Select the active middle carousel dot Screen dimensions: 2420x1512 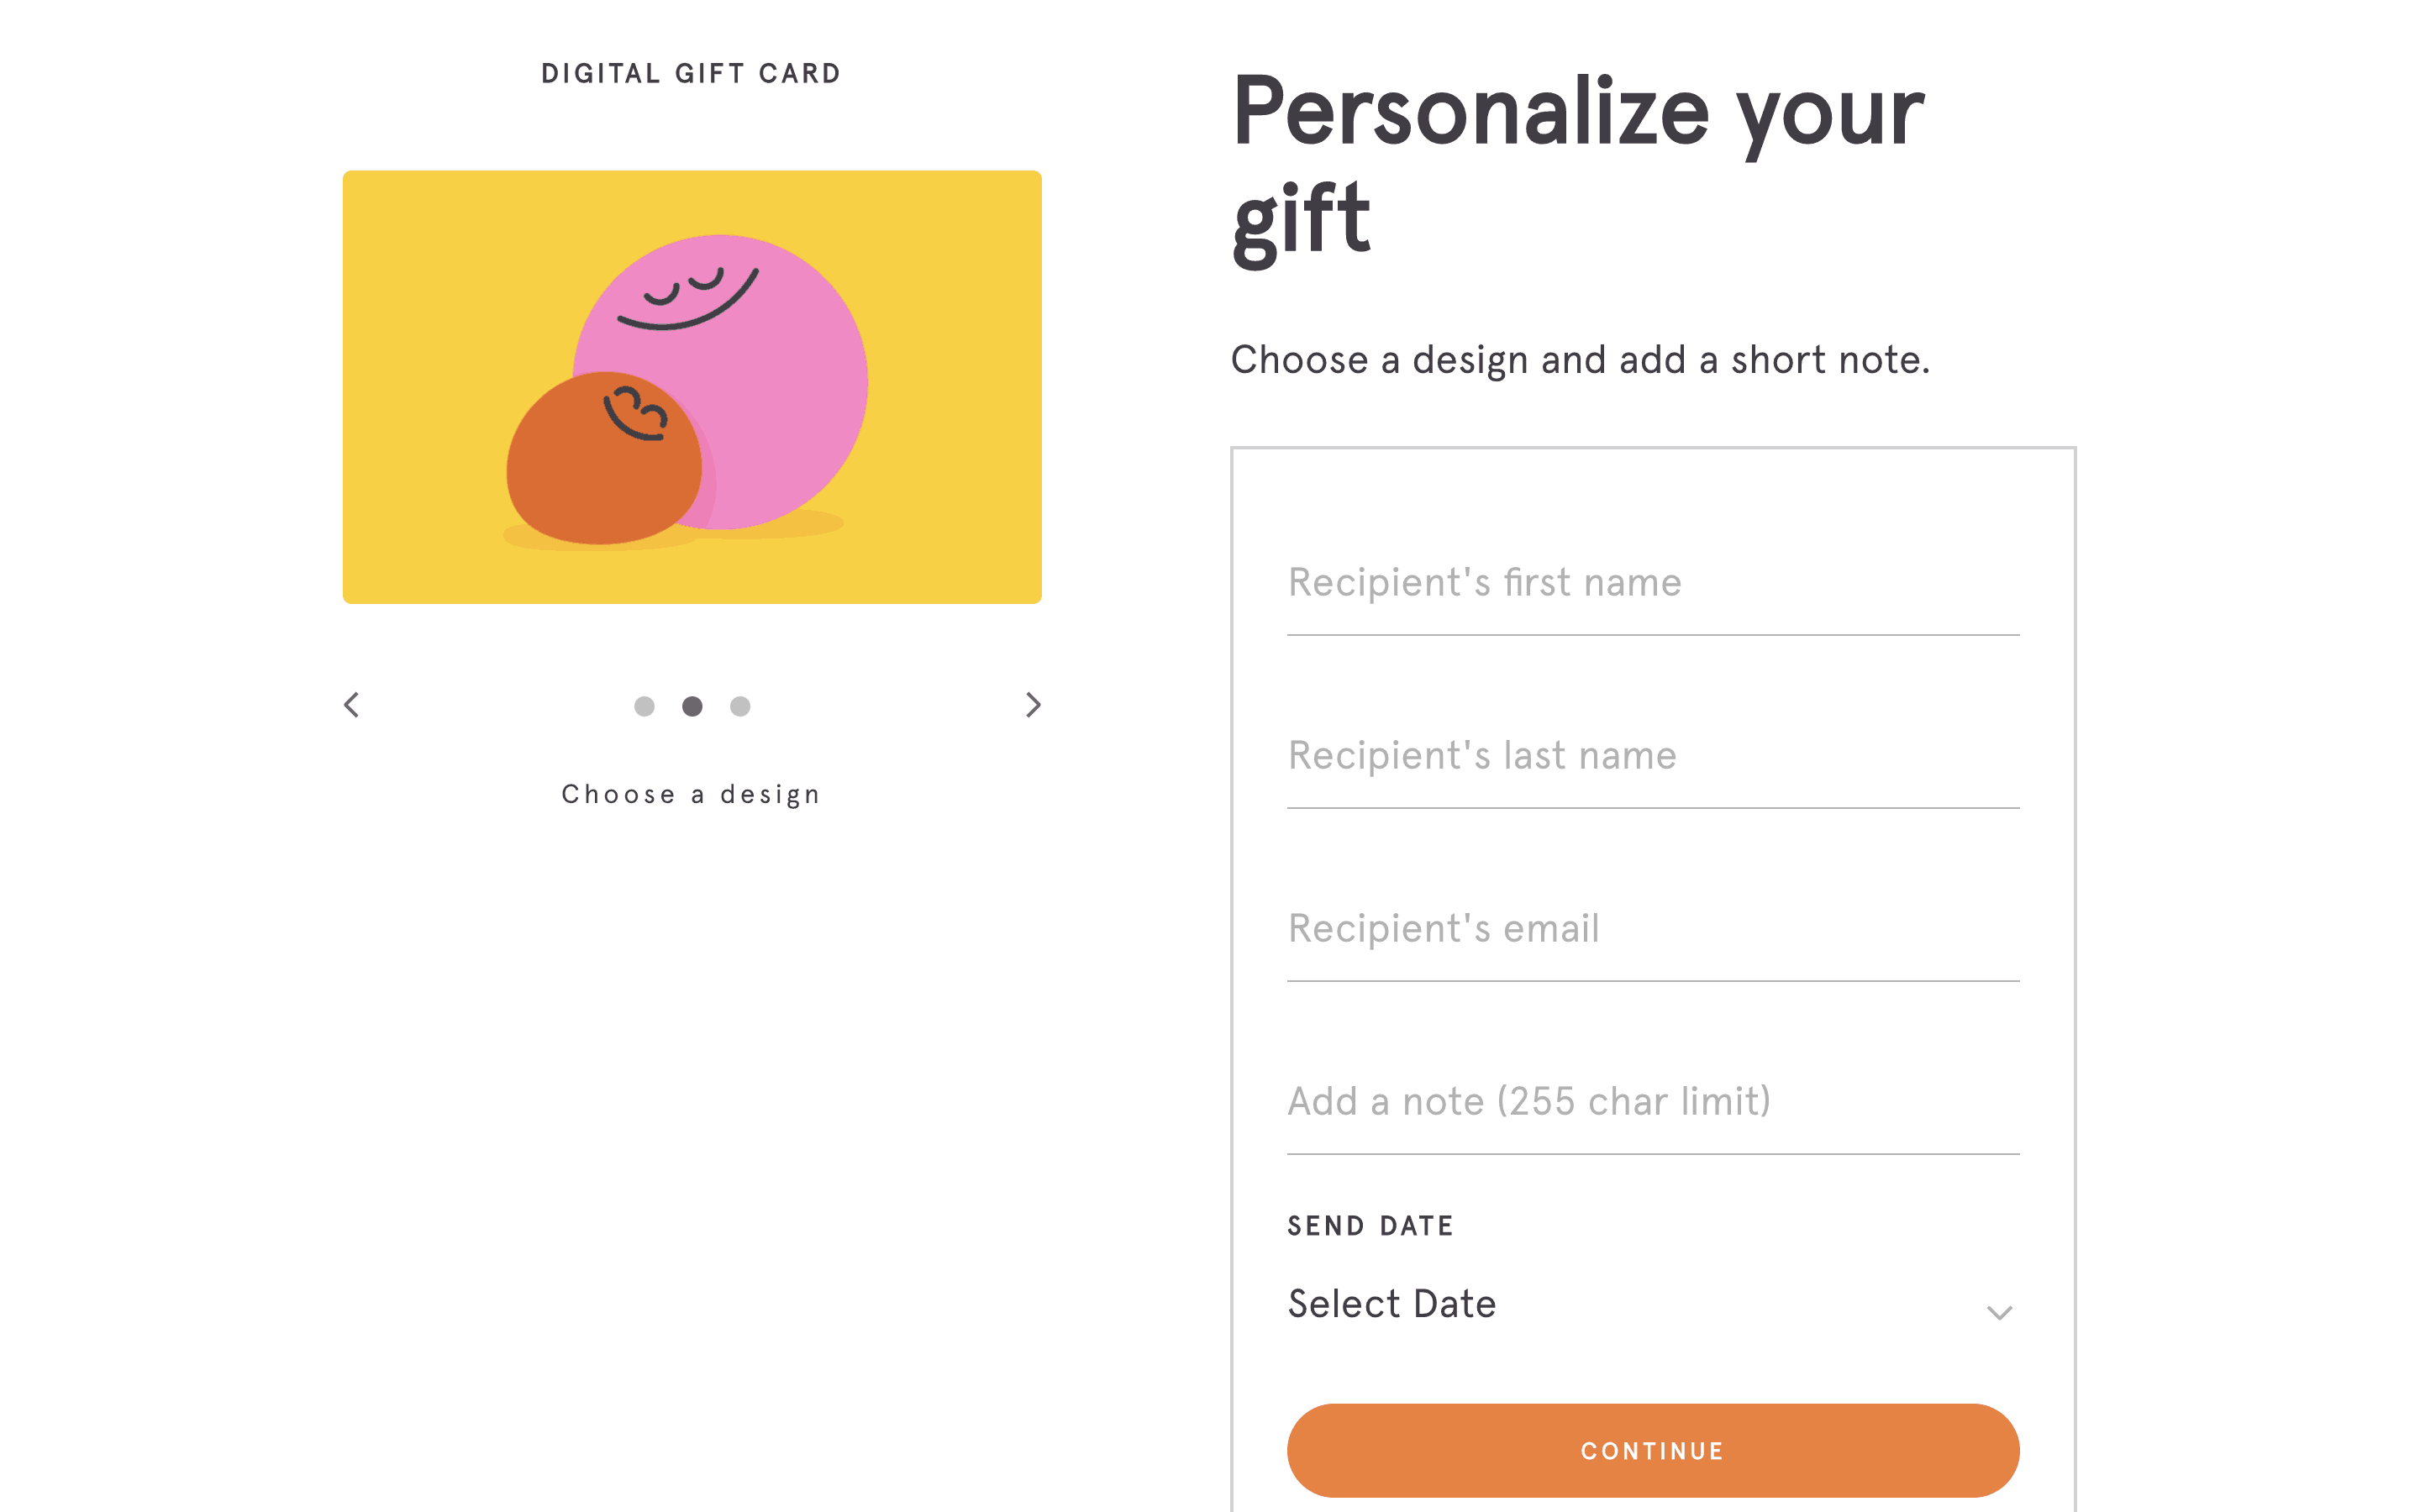pyautogui.click(x=692, y=707)
